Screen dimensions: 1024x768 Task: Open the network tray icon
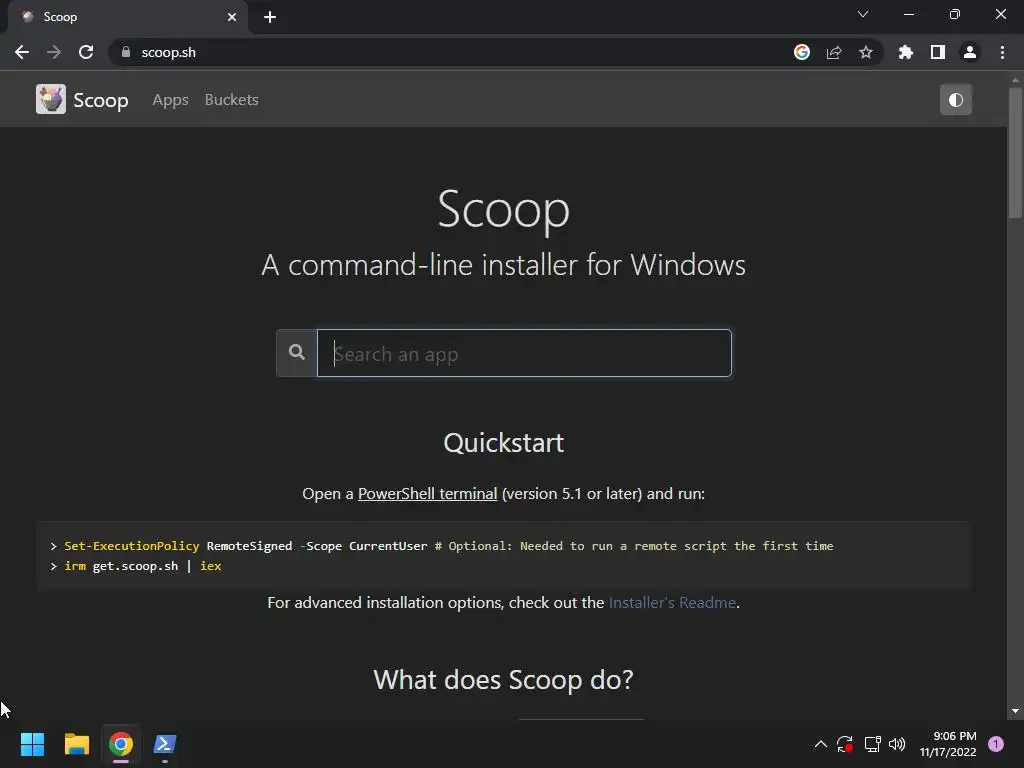tap(872, 744)
